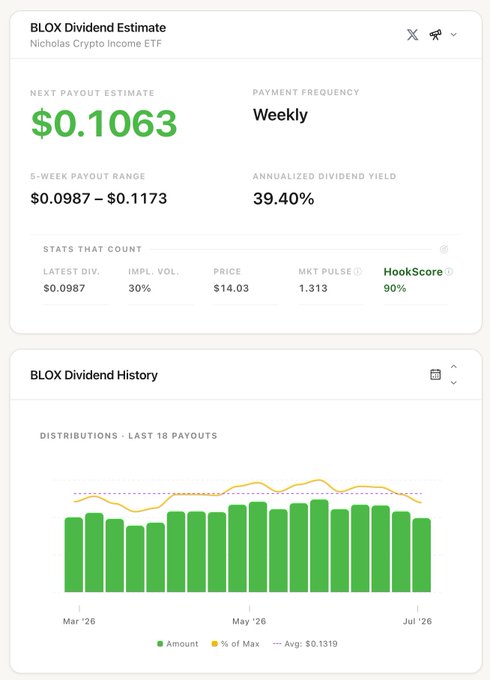Toggle the Amount legend entry
The image size is (490, 680).
tap(178, 644)
